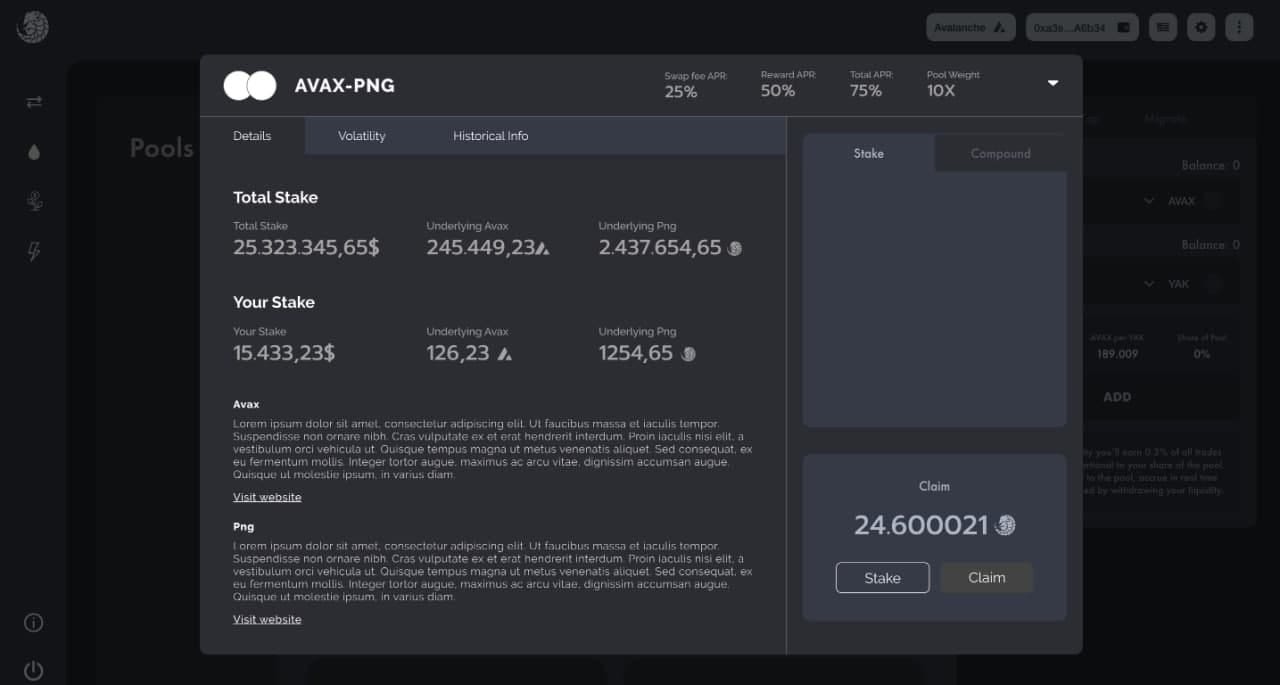
Task: Switch to the Details tab
Action: [x=252, y=136]
